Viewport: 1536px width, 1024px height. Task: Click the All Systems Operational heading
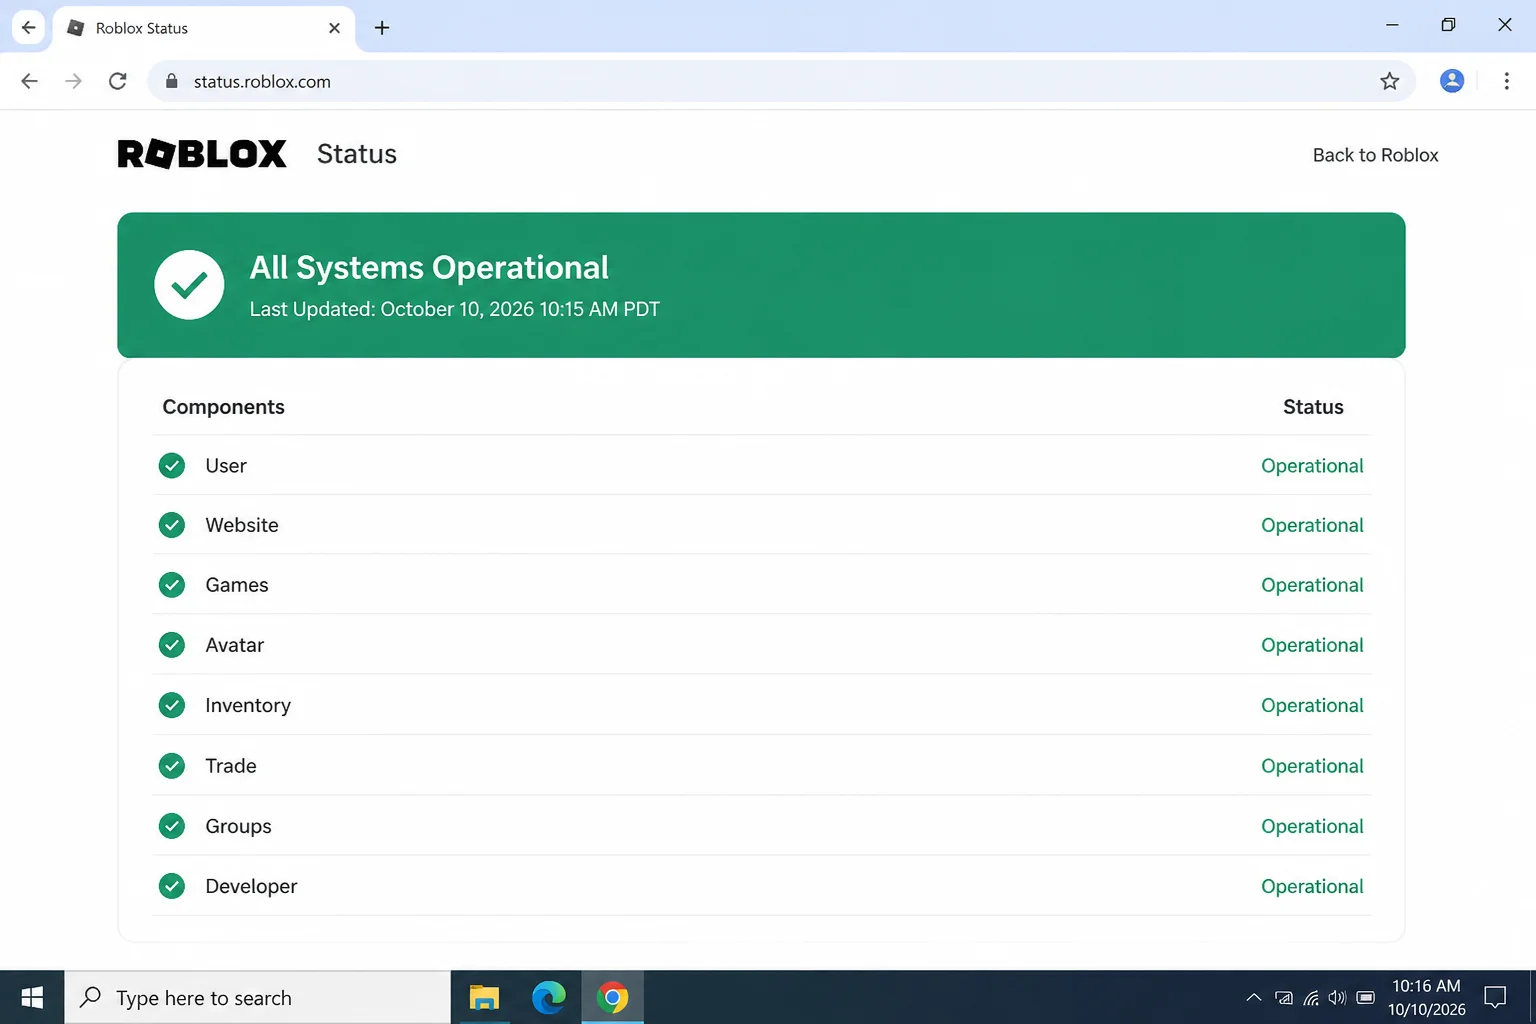pos(429,268)
